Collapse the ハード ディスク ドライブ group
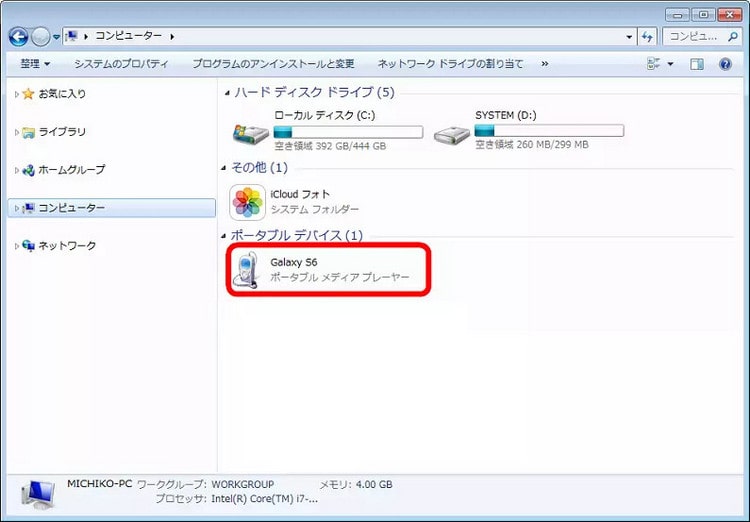 tap(226, 93)
